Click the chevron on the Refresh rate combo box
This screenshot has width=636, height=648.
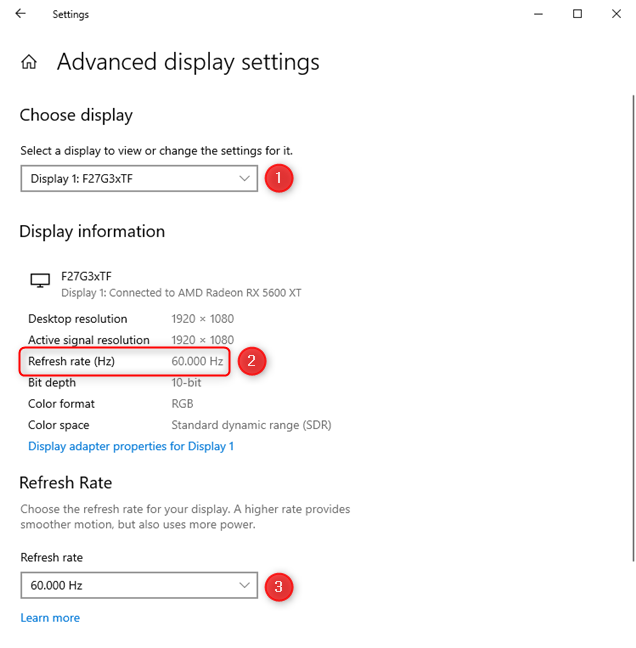[245, 585]
